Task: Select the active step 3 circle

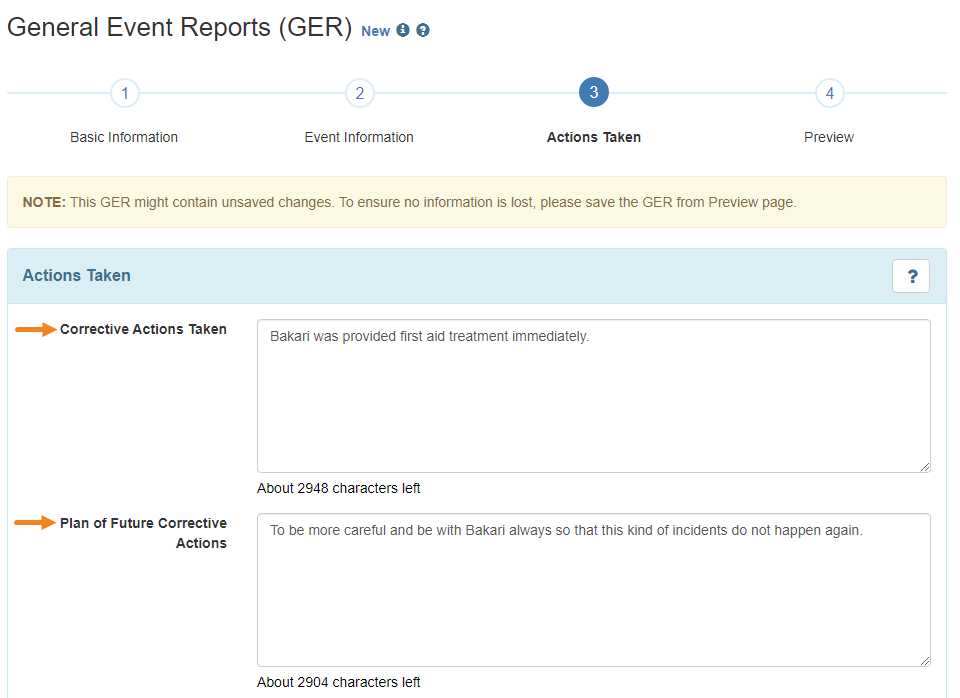Action: [594, 92]
